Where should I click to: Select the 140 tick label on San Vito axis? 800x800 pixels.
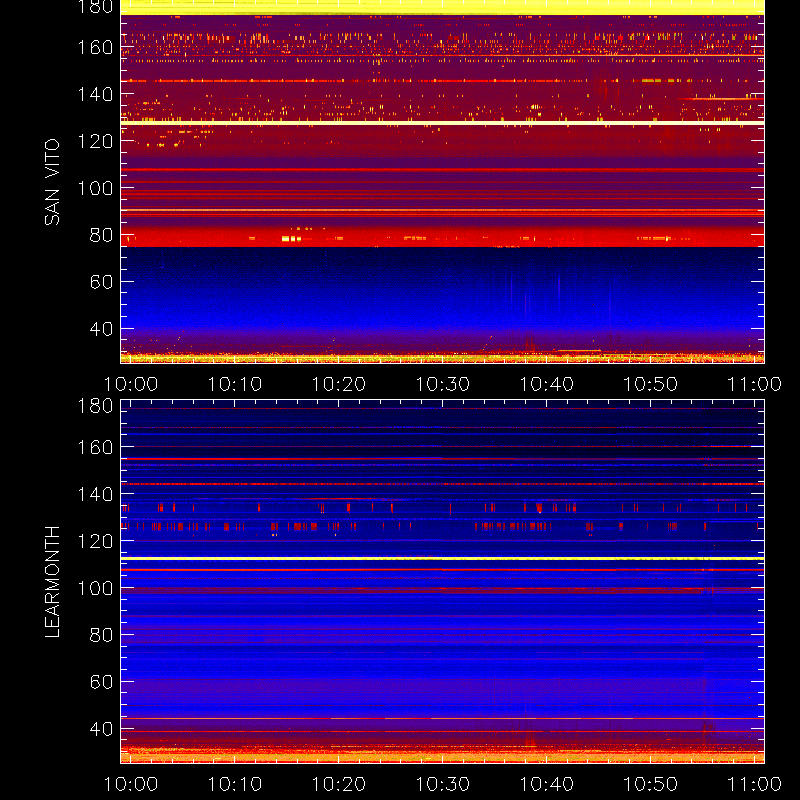tap(95, 94)
